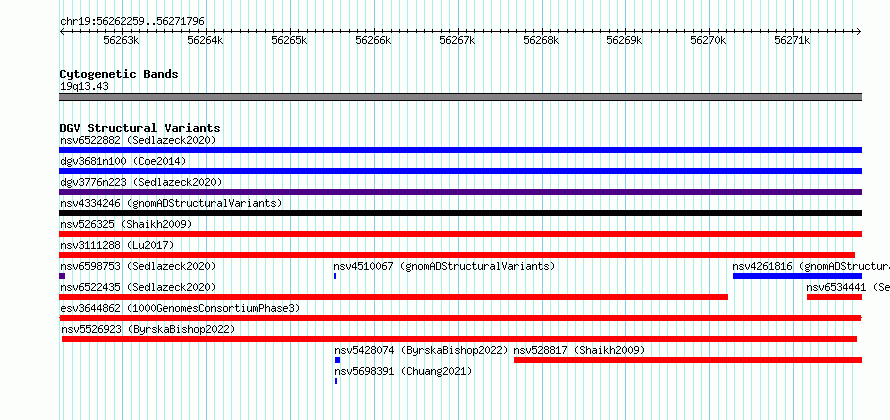Image resolution: width=890 pixels, height=420 pixels.
Task: Click the 56266k ruler tick label
Action: coord(373,40)
